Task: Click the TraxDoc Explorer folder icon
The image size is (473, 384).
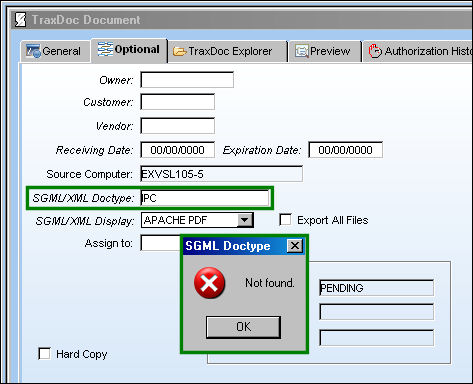Action: coord(179,51)
